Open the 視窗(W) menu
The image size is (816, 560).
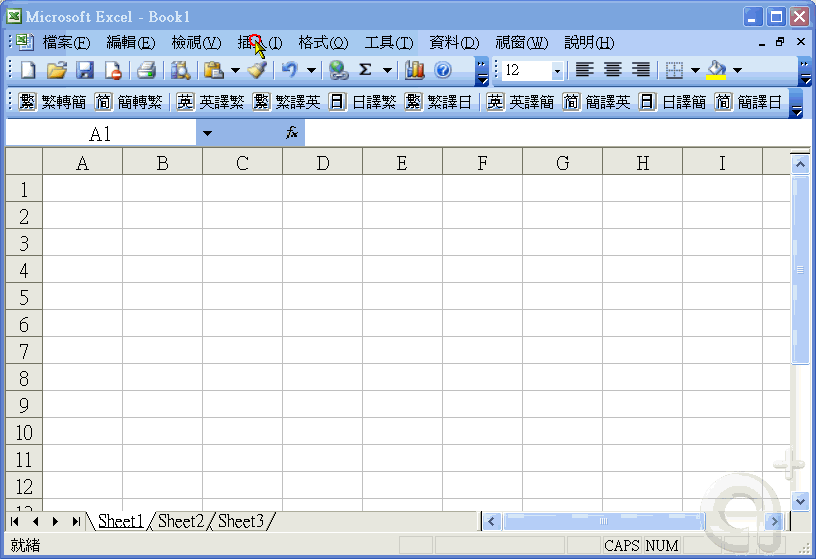coord(521,42)
